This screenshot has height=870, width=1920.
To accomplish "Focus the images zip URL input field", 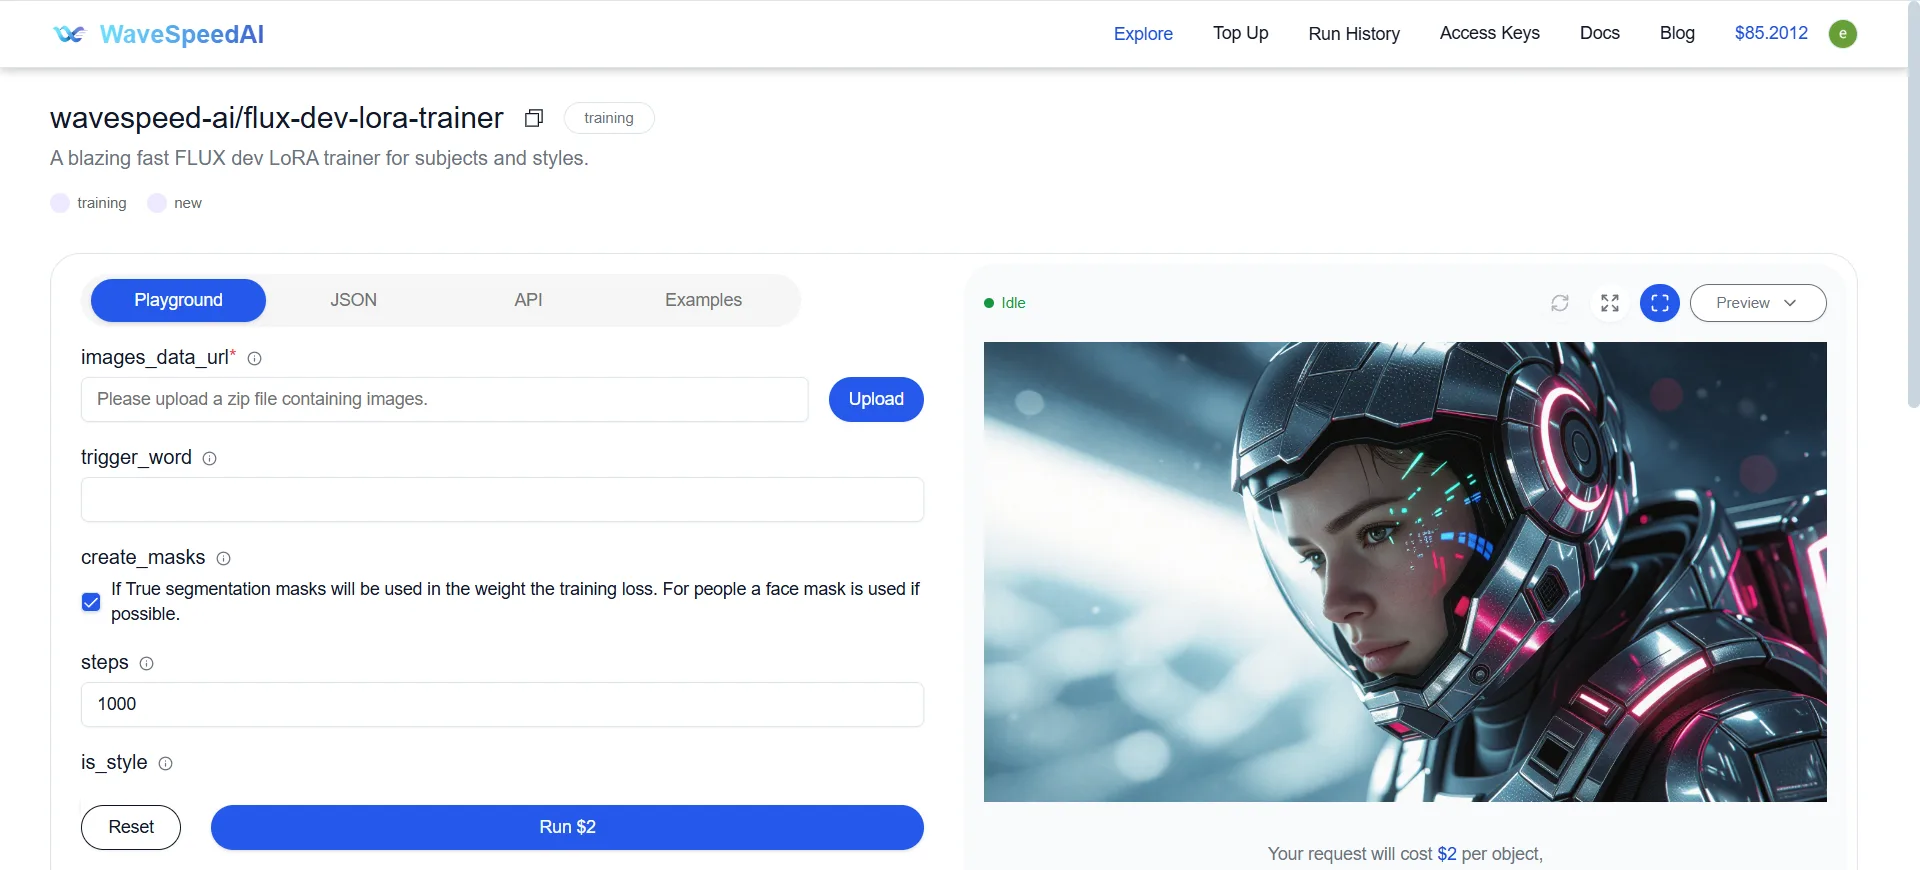I will coord(445,399).
